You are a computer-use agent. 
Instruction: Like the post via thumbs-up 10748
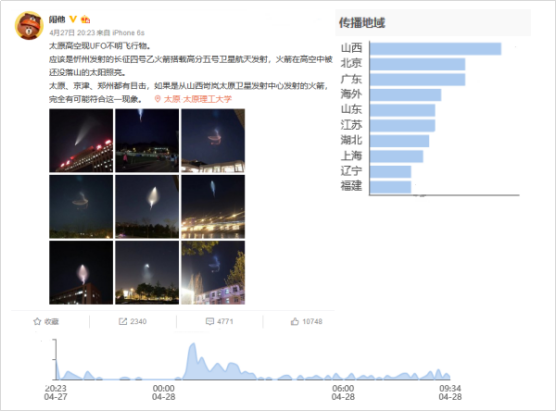pos(295,321)
